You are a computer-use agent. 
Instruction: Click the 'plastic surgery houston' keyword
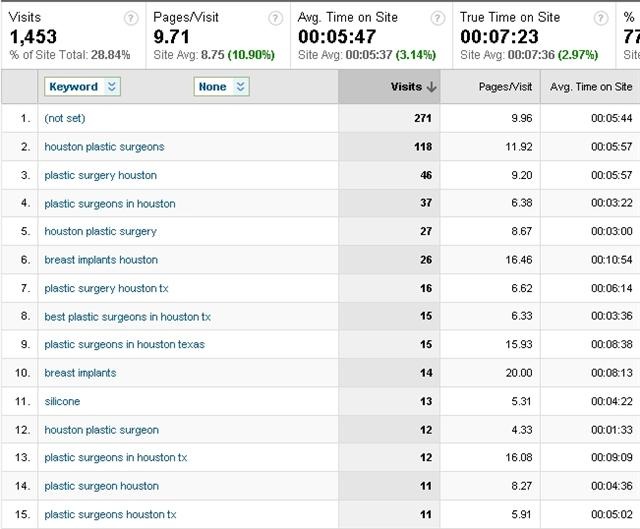[100, 175]
